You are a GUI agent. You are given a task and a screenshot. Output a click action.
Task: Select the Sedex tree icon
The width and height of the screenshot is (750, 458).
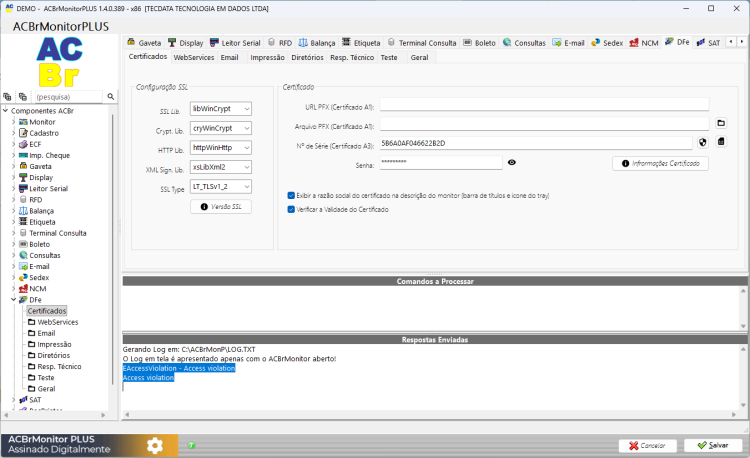pyautogui.click(x=23, y=277)
